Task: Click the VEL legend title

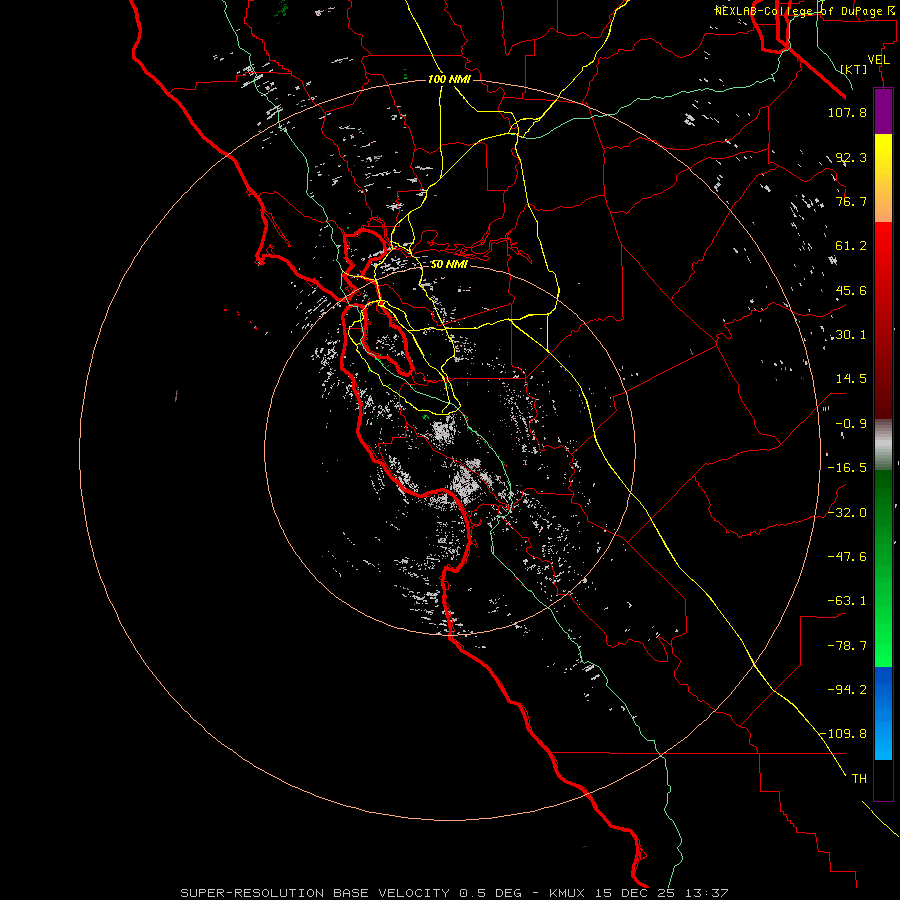Action: click(x=878, y=60)
